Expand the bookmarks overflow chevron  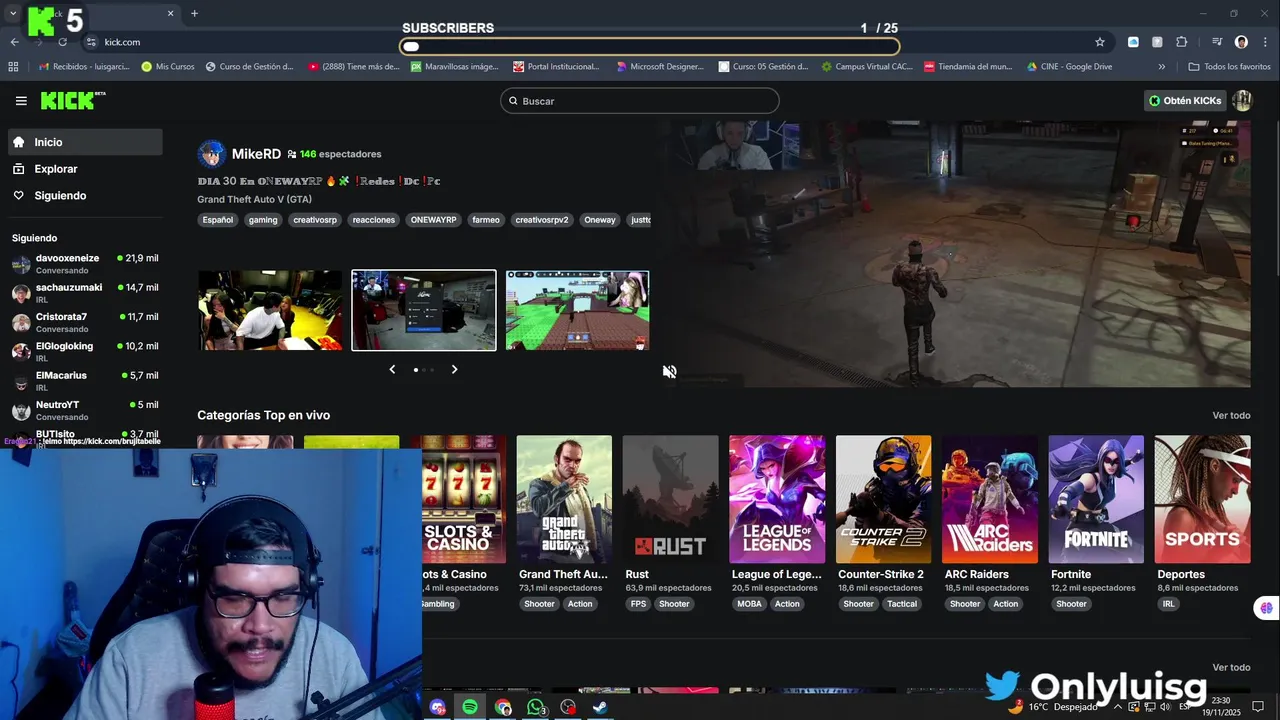click(x=1161, y=67)
